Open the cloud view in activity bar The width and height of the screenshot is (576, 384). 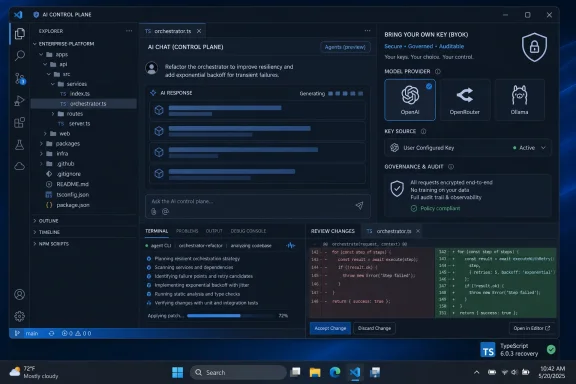point(20,166)
